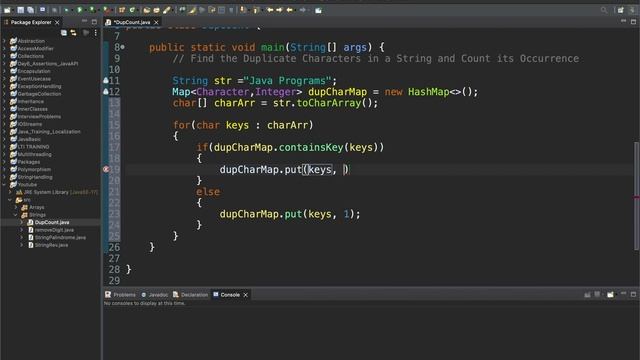Image resolution: width=640 pixels, height=360 pixels.
Task: Launch Coverage mode from the toolbar
Action: coord(93,10)
